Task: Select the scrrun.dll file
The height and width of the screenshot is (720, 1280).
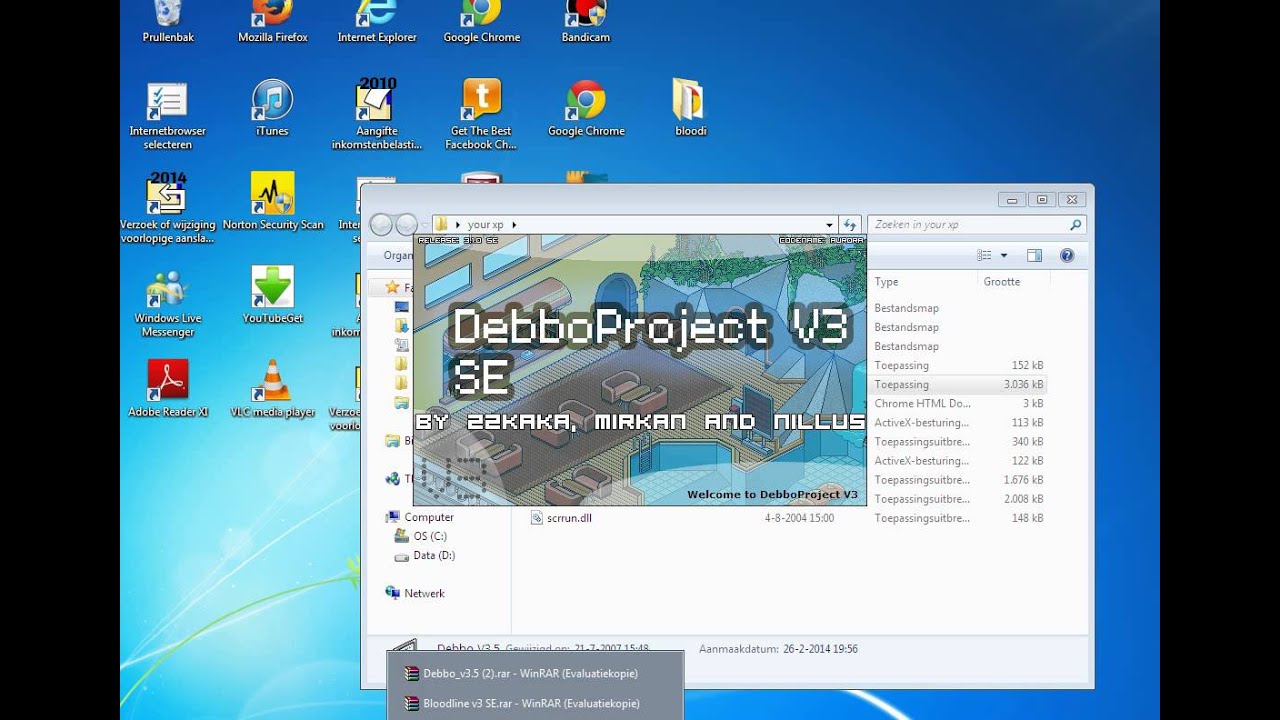Action: tap(569, 518)
